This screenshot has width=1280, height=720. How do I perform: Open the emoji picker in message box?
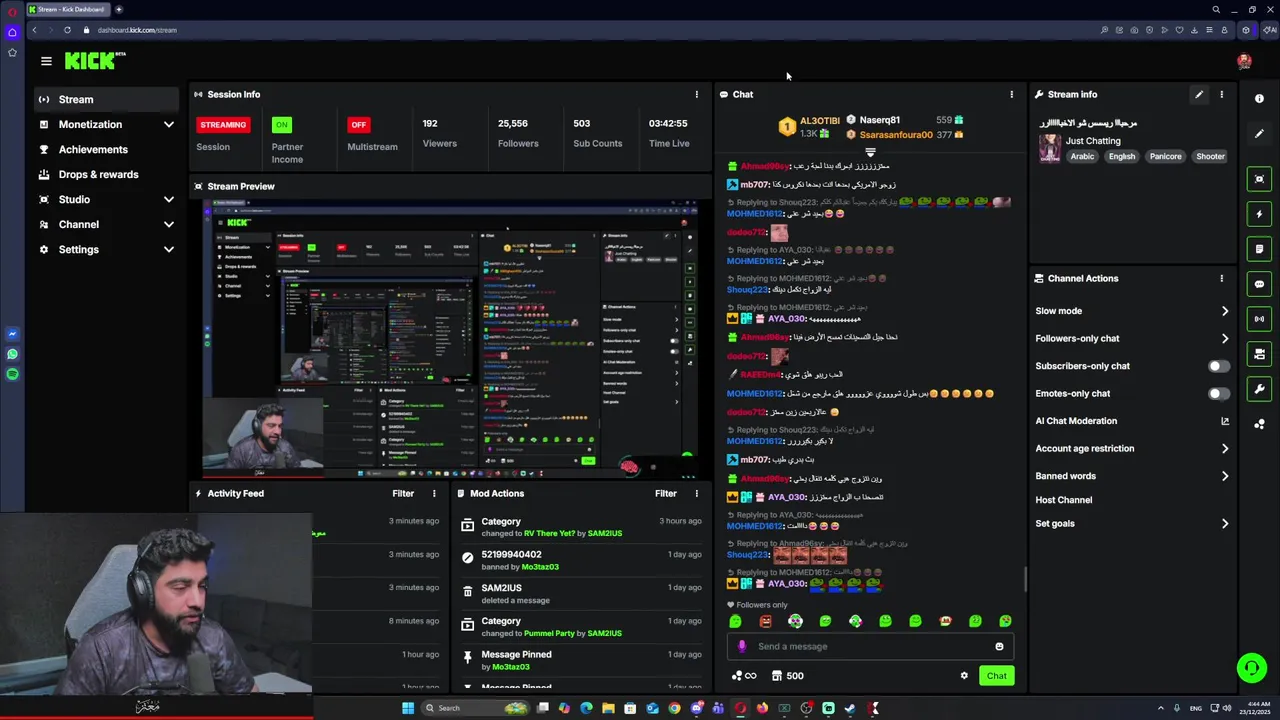pyautogui.click(x=999, y=646)
